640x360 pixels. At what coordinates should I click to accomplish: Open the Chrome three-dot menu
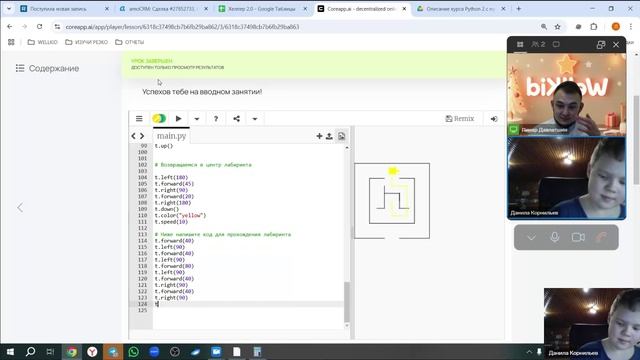click(x=631, y=27)
